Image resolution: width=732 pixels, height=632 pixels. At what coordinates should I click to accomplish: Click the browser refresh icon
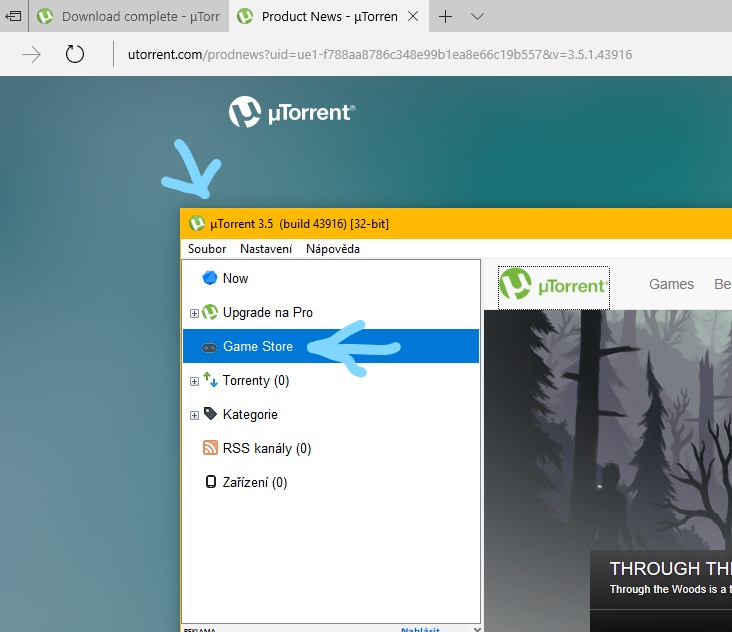pos(75,54)
